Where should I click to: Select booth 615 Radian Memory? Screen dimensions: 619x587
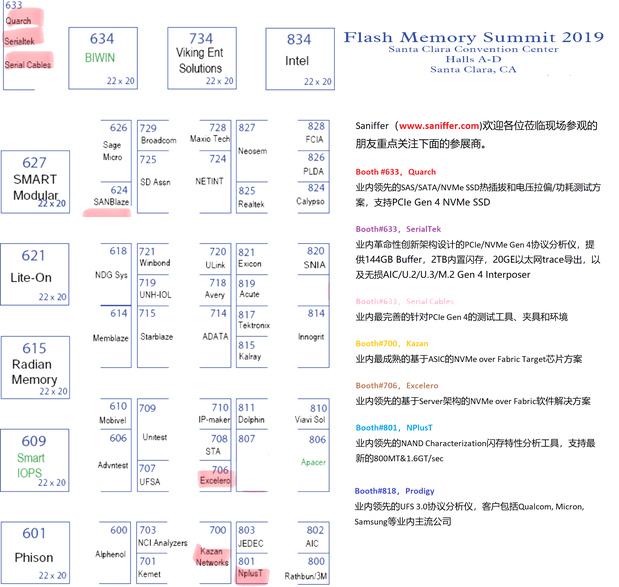35,368
